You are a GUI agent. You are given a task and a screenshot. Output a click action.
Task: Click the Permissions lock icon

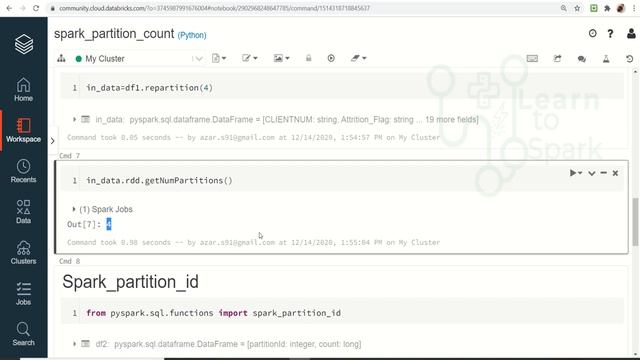point(309,58)
